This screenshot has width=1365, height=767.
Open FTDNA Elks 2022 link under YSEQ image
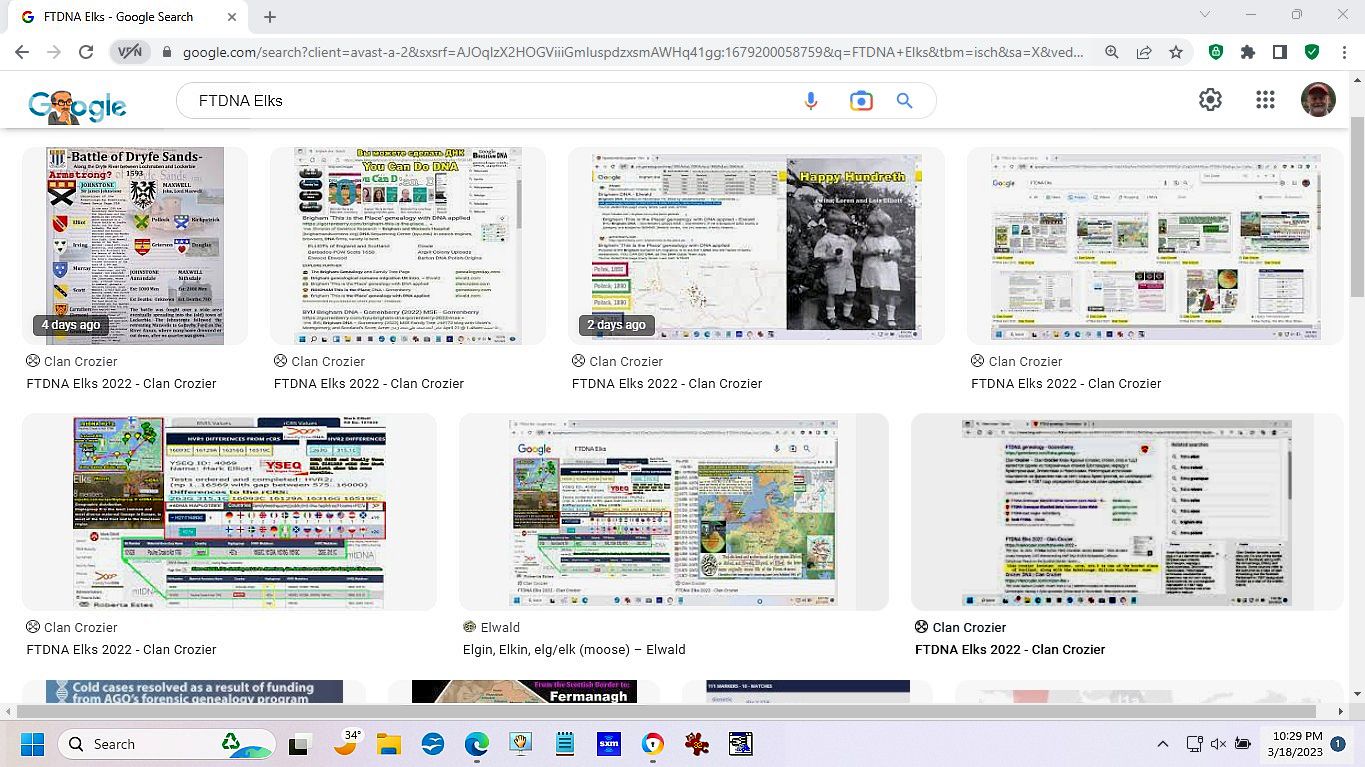click(x=121, y=649)
